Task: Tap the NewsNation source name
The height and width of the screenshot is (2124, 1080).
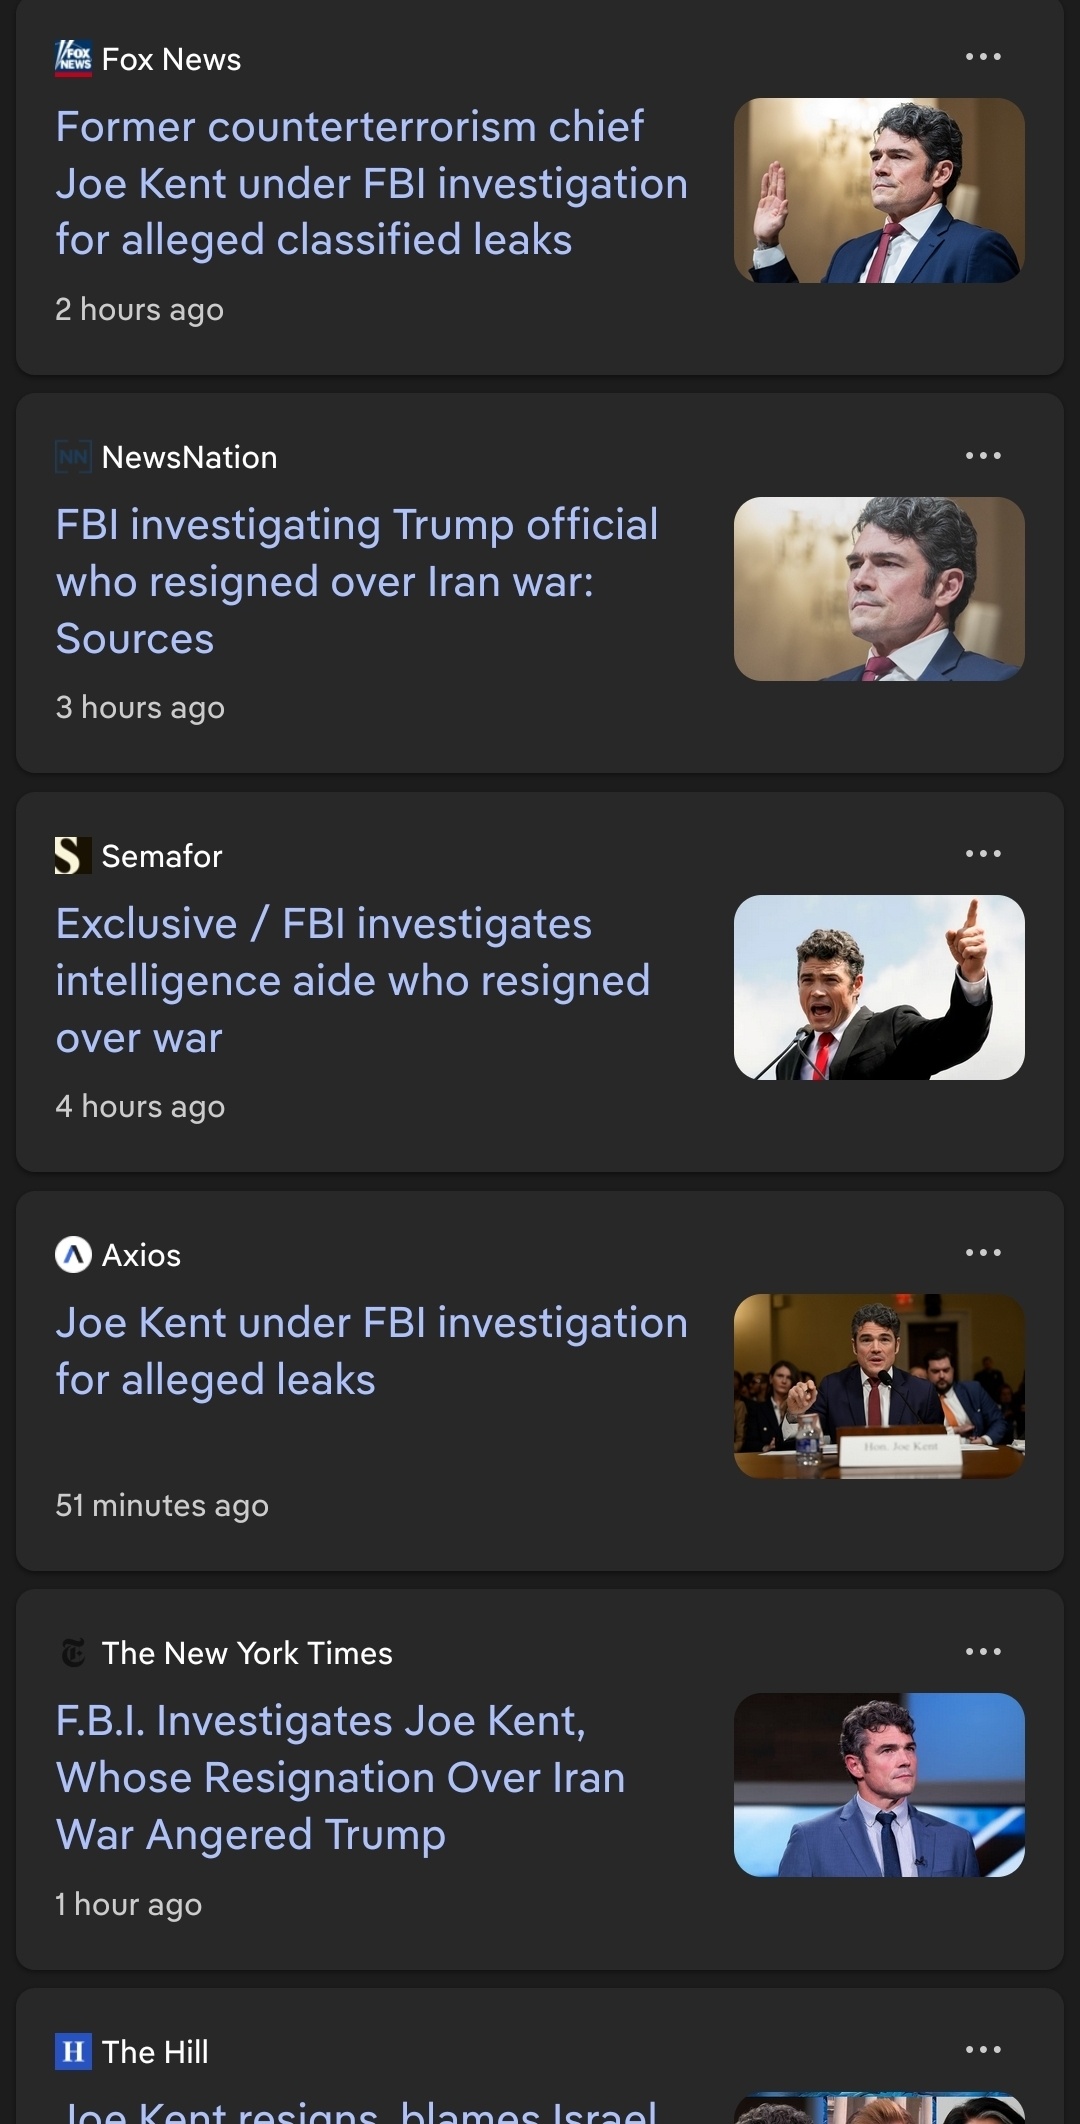Action: point(189,457)
